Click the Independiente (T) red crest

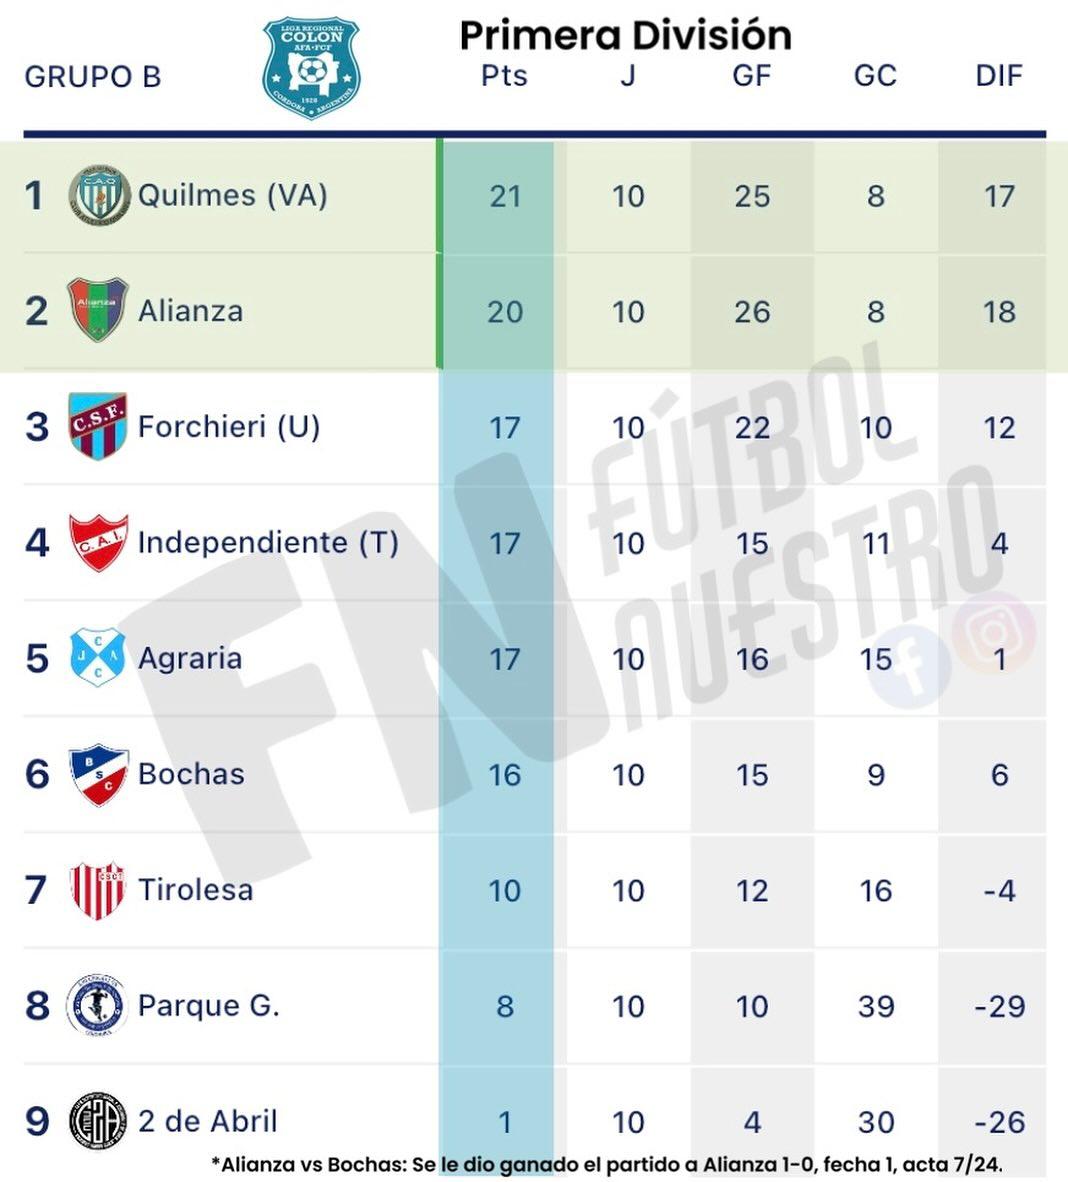coord(98,542)
